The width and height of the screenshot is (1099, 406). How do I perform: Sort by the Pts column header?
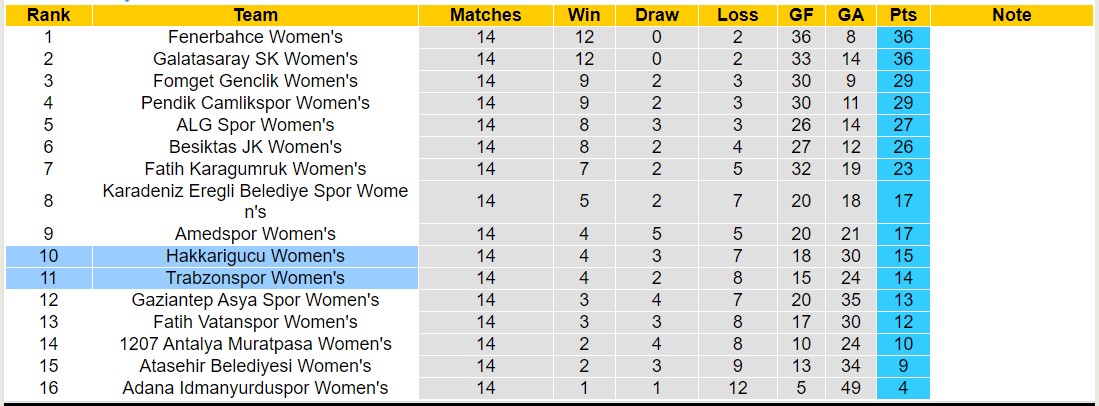click(903, 15)
